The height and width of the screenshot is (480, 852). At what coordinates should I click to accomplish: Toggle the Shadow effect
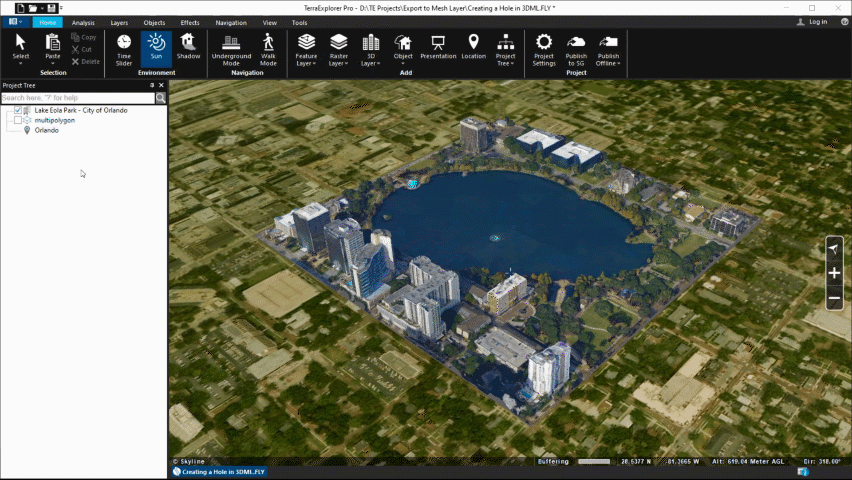189,47
